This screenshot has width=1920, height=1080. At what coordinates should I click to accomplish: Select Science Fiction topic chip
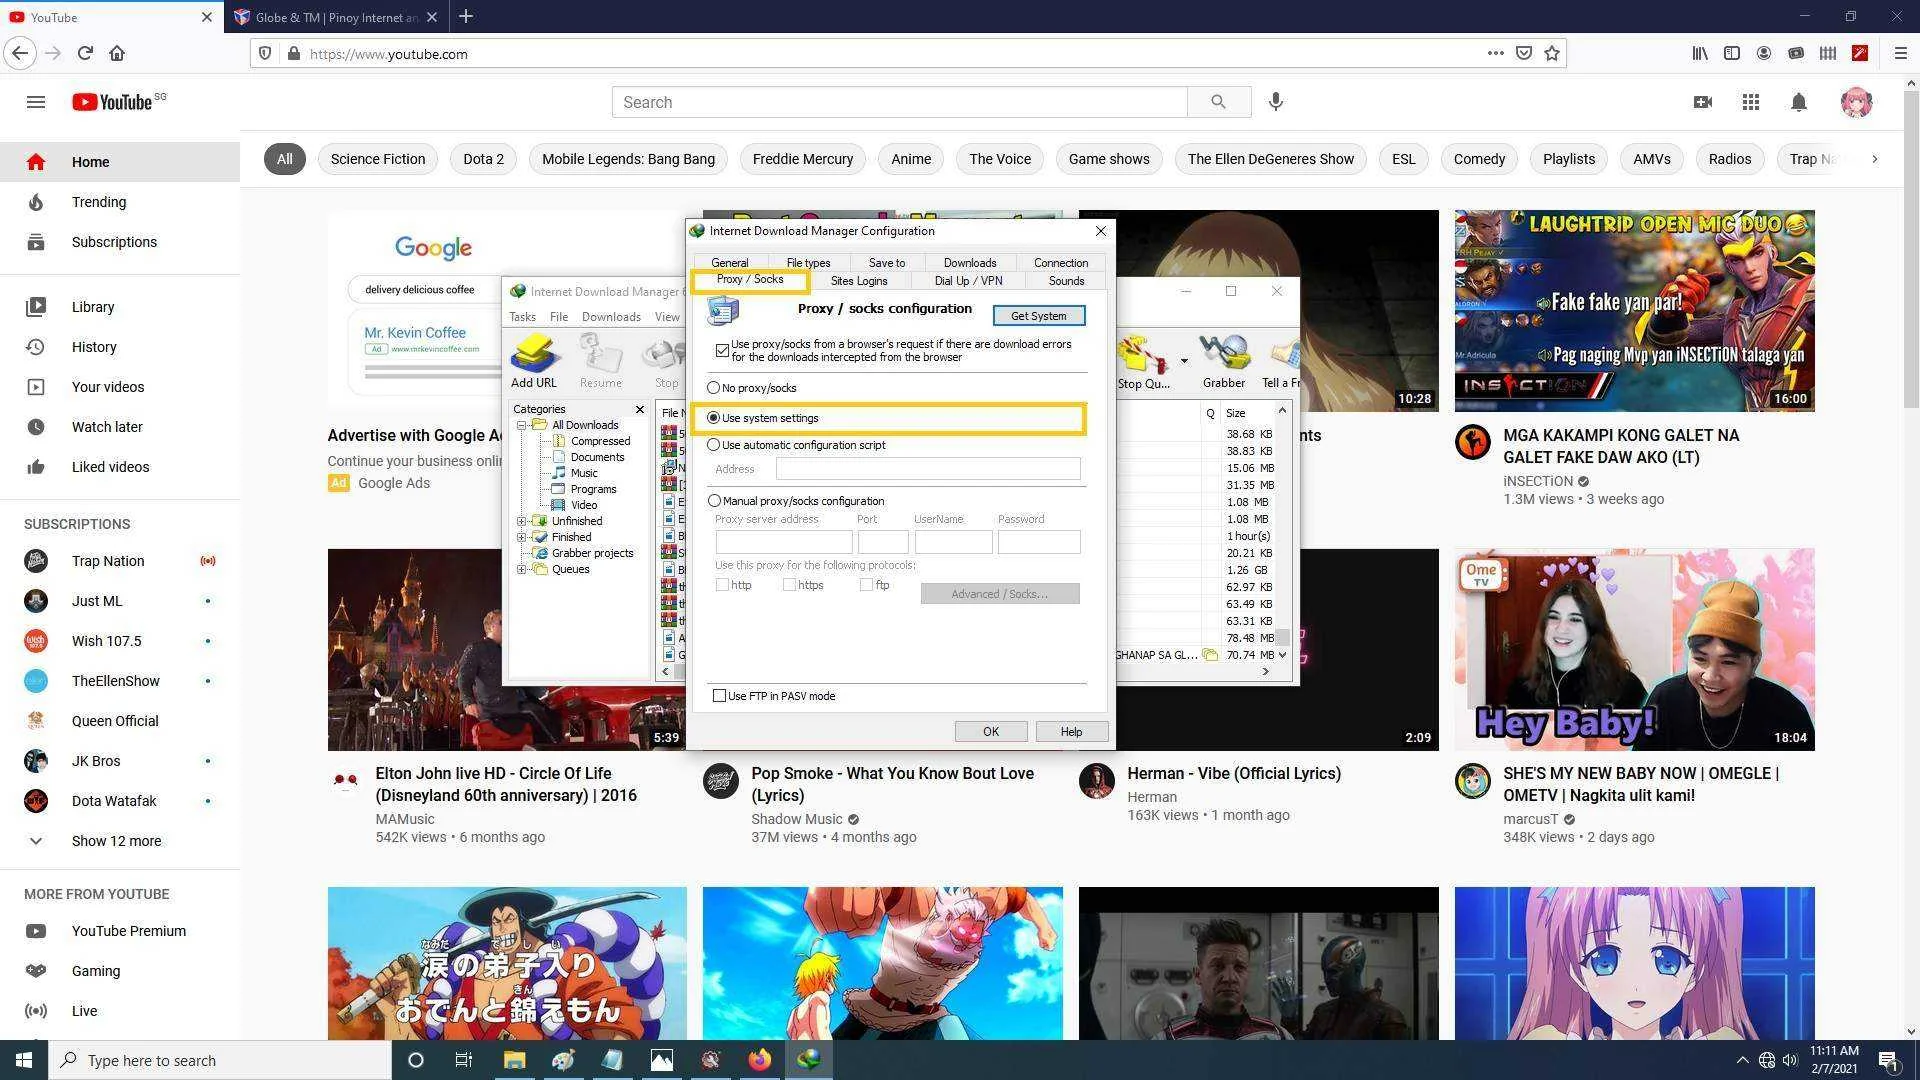(x=378, y=159)
